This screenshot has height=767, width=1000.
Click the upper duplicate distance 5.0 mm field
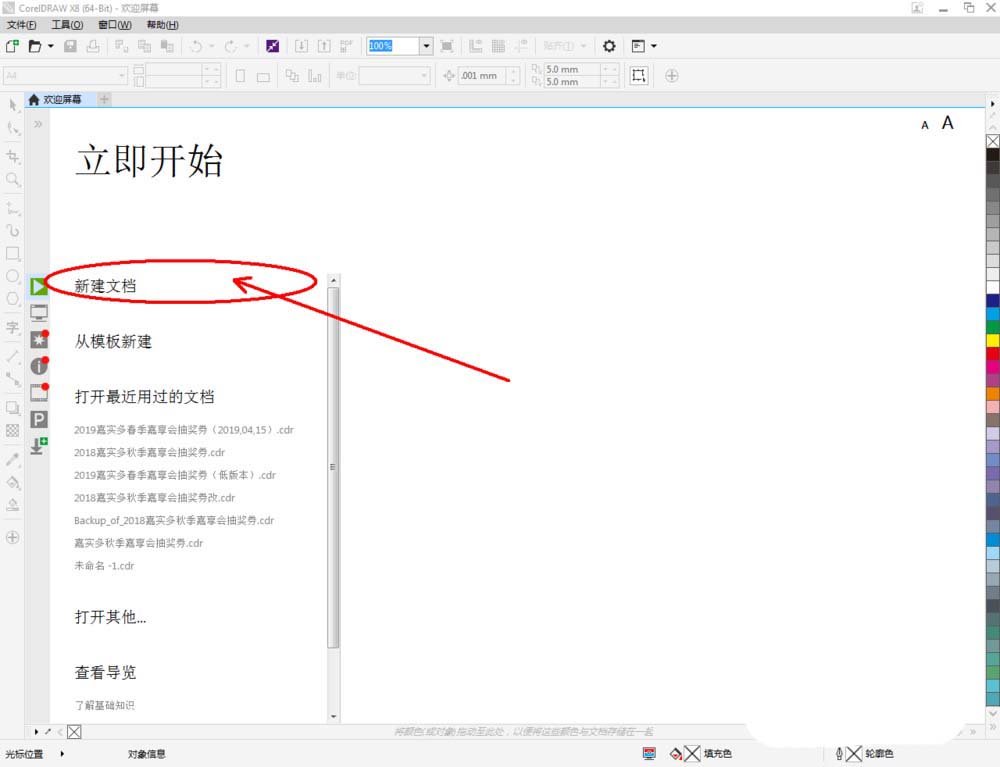(573, 69)
